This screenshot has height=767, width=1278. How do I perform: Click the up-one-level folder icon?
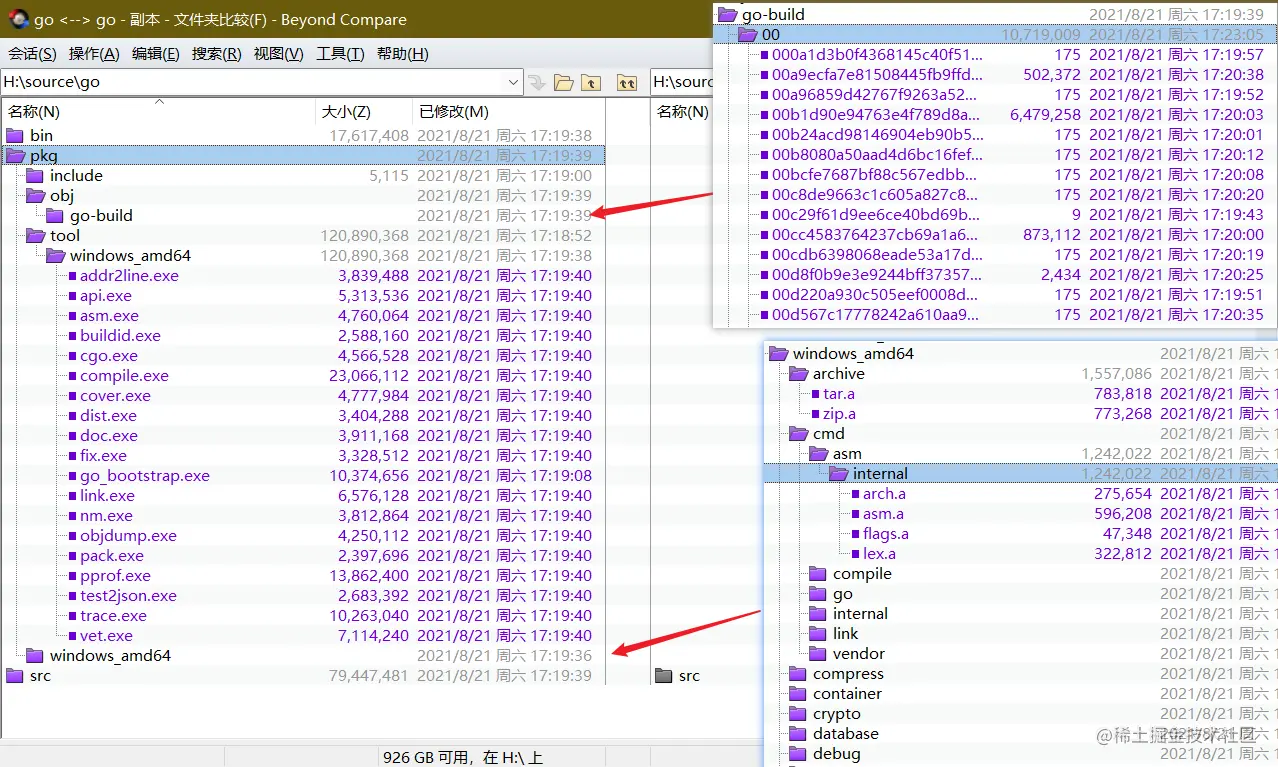point(591,82)
